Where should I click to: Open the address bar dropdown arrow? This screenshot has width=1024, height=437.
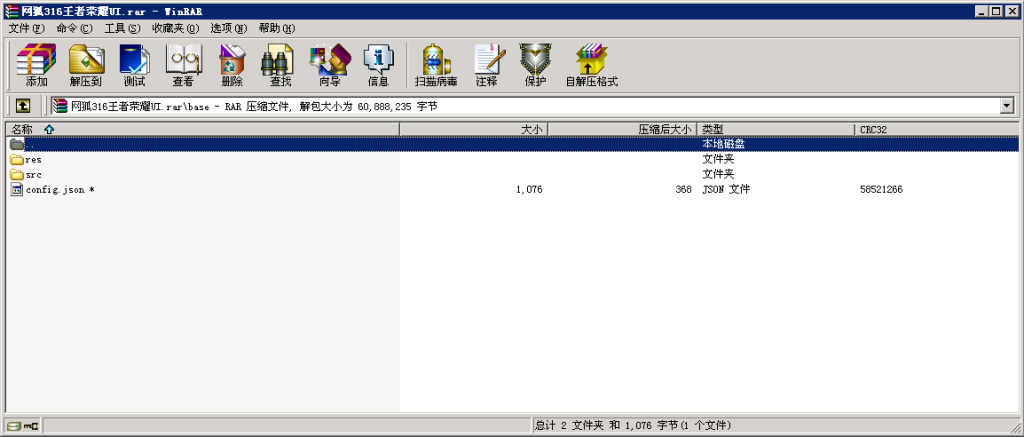pyautogui.click(x=1006, y=105)
